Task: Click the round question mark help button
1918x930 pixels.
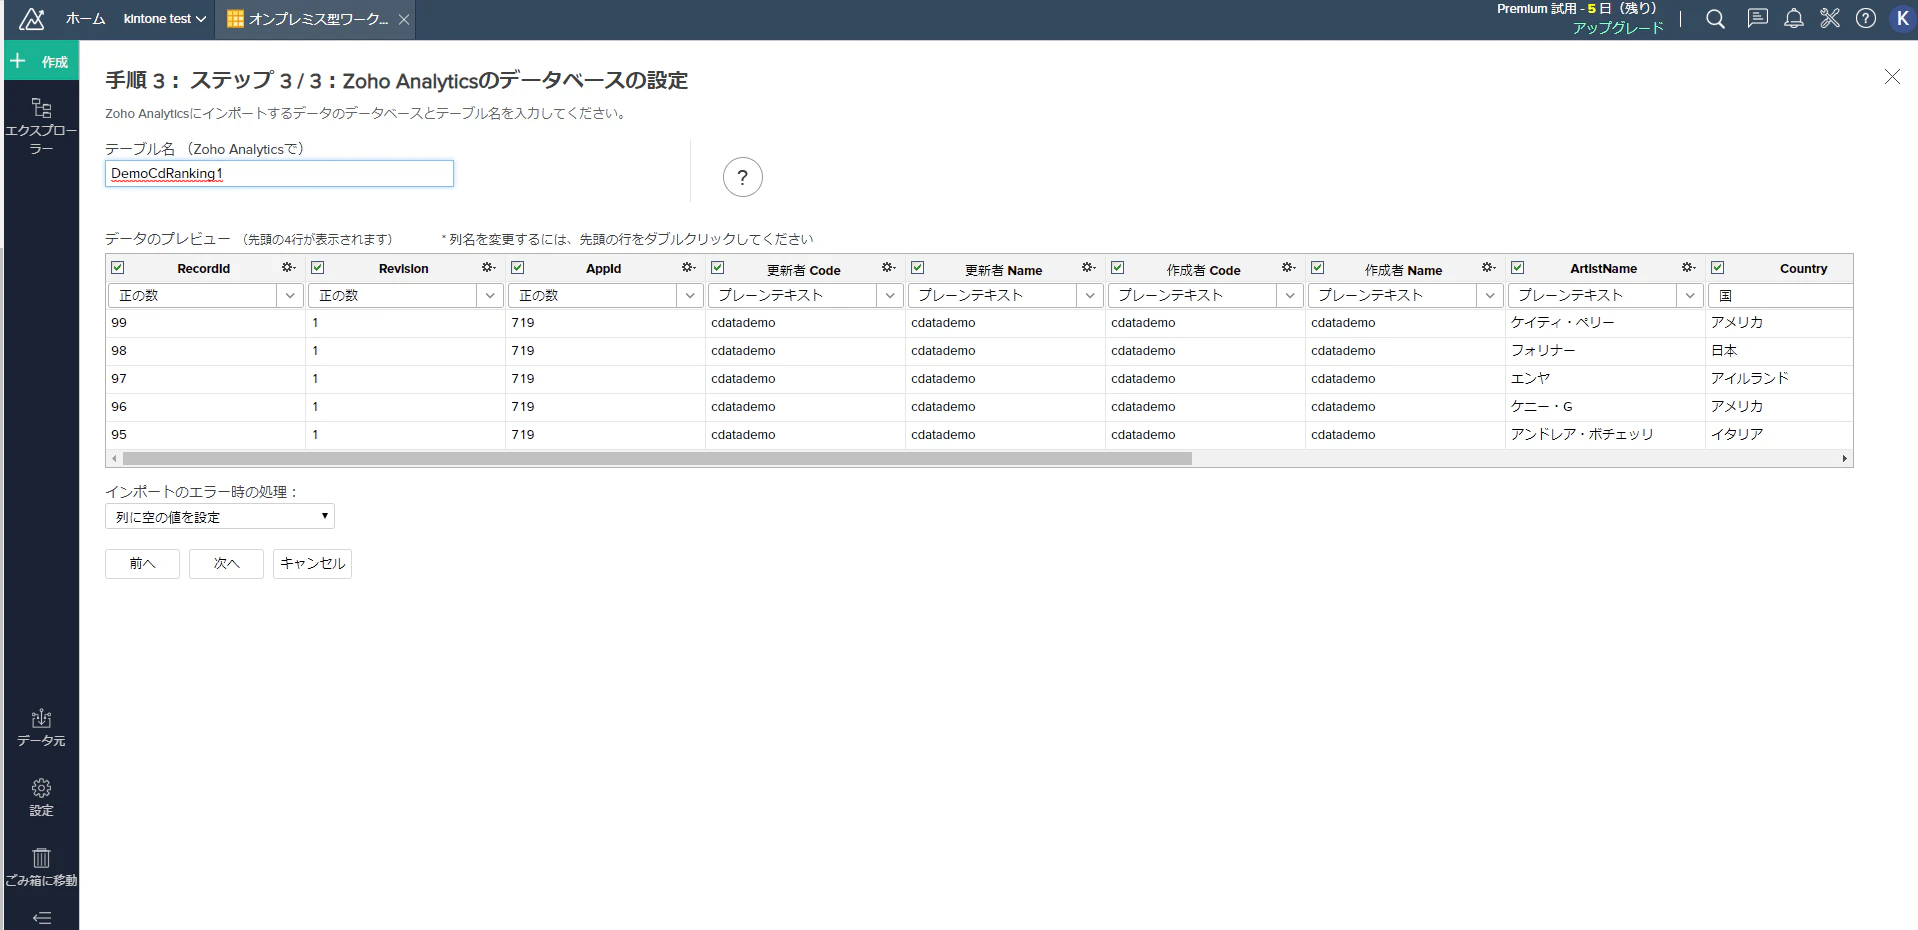Action: (742, 177)
